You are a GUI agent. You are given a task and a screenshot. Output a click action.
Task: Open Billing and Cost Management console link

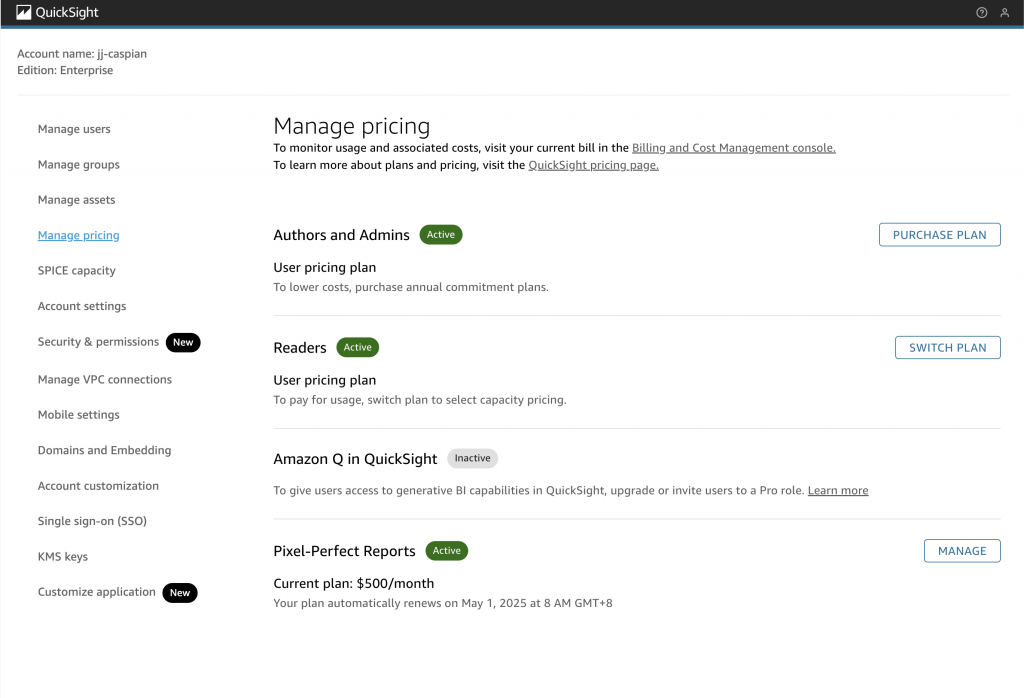point(733,148)
